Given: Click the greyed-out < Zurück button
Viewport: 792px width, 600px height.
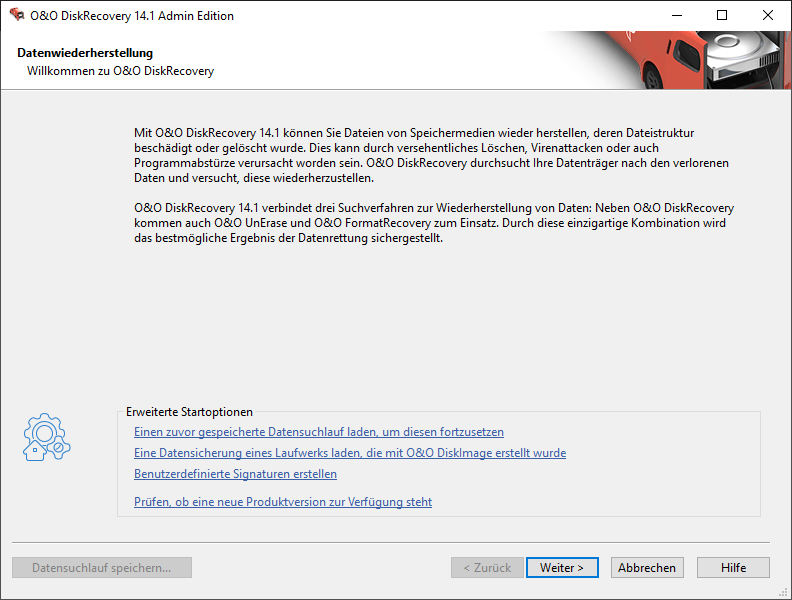Looking at the screenshot, I should (x=486, y=568).
